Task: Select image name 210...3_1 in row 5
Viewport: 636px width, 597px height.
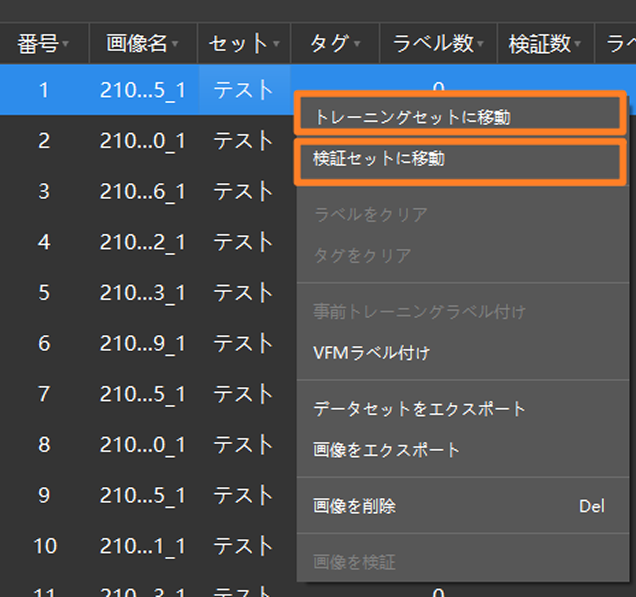Action: pyautogui.click(x=143, y=293)
